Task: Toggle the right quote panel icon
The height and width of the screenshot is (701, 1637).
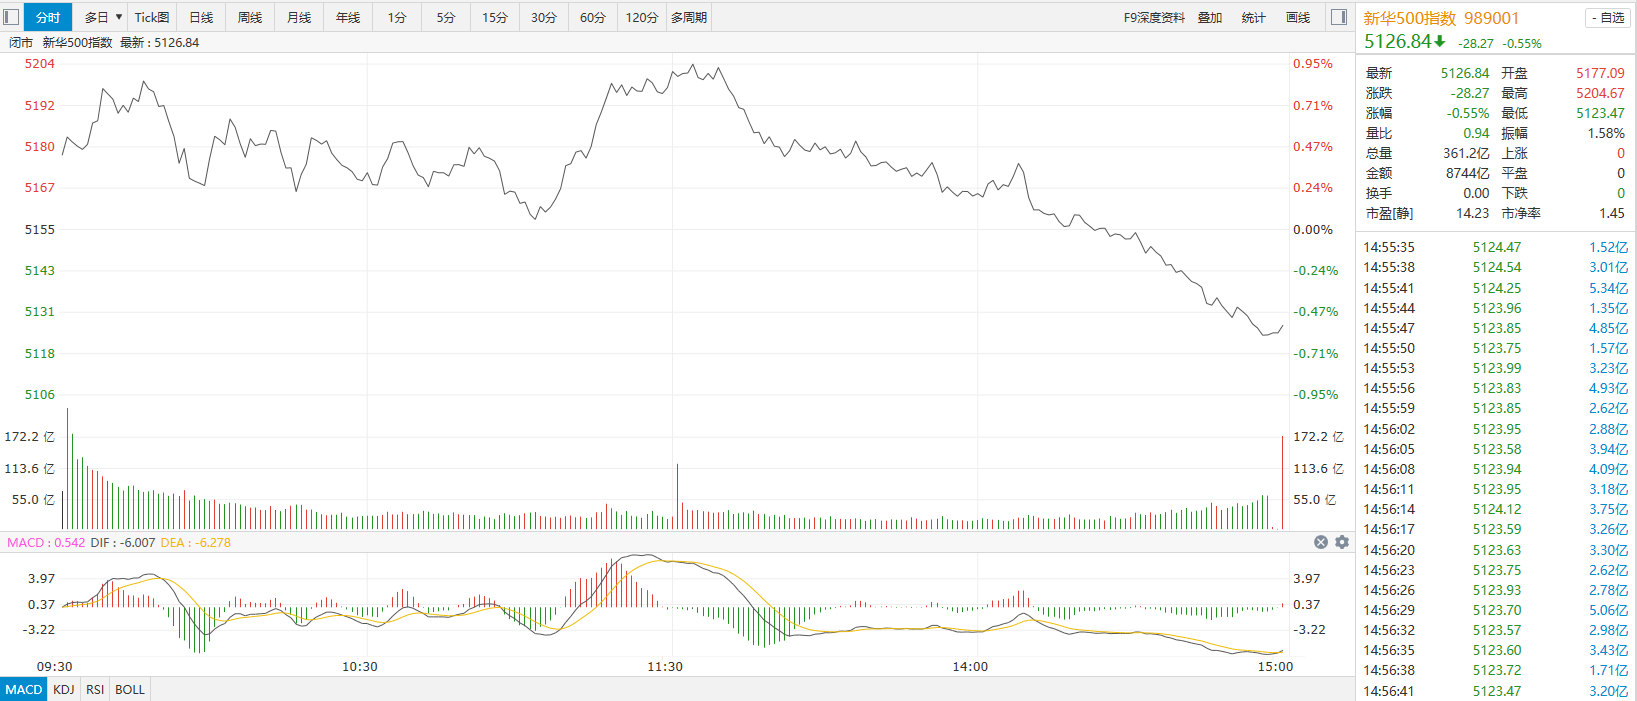Action: pyautogui.click(x=1338, y=17)
